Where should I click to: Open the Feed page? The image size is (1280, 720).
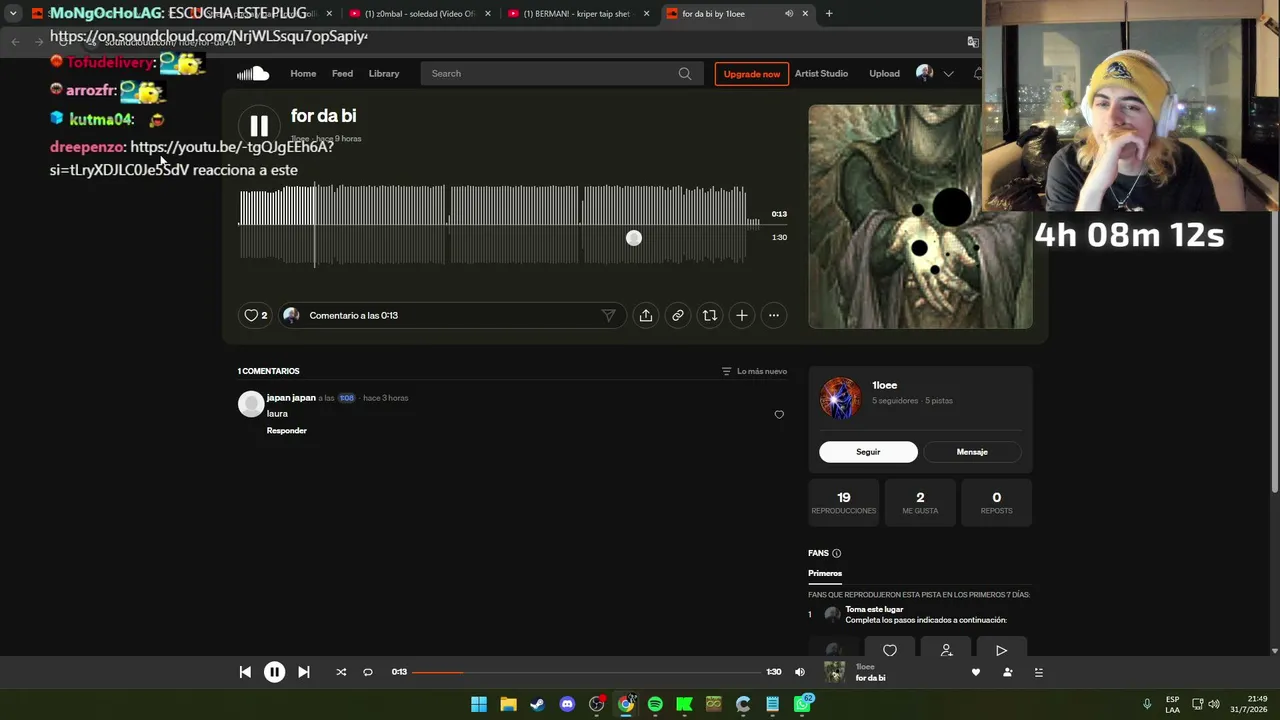click(x=342, y=73)
